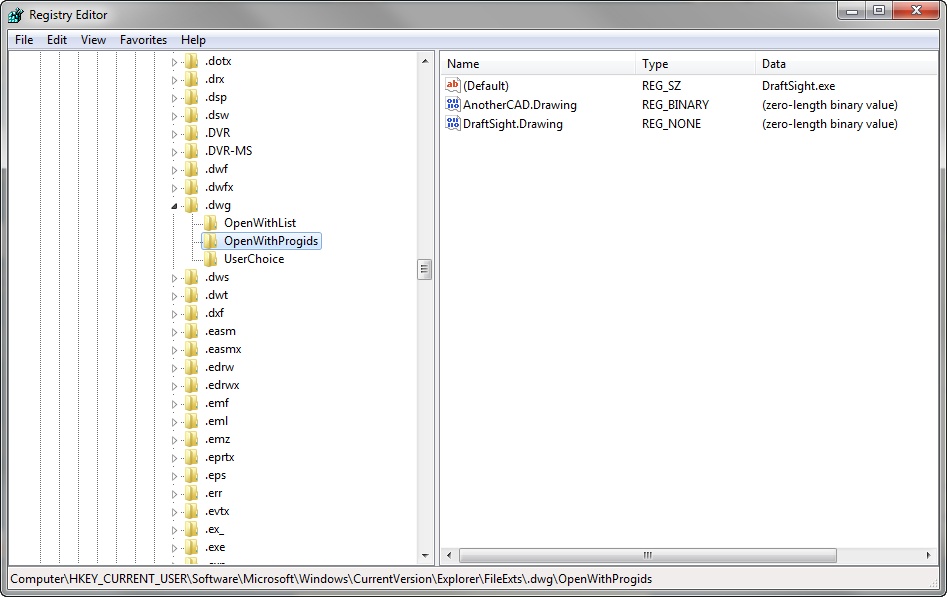
Task: Expand the .eps key
Action: coord(174,476)
